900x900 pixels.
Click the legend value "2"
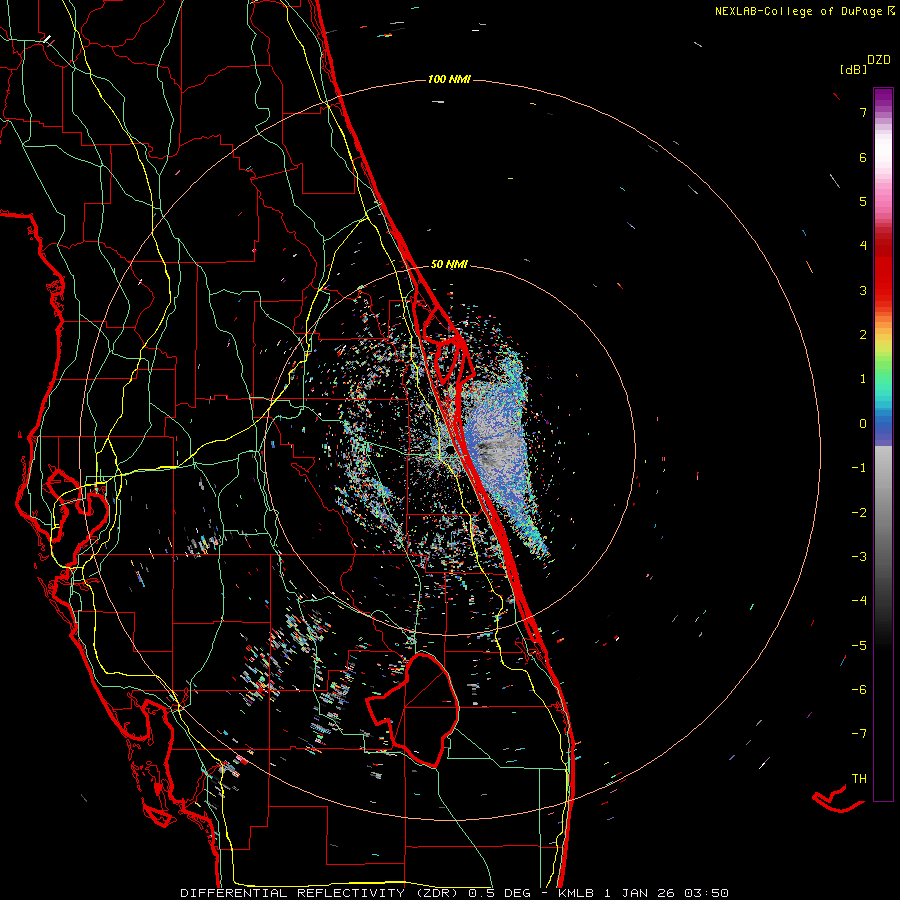click(863, 335)
